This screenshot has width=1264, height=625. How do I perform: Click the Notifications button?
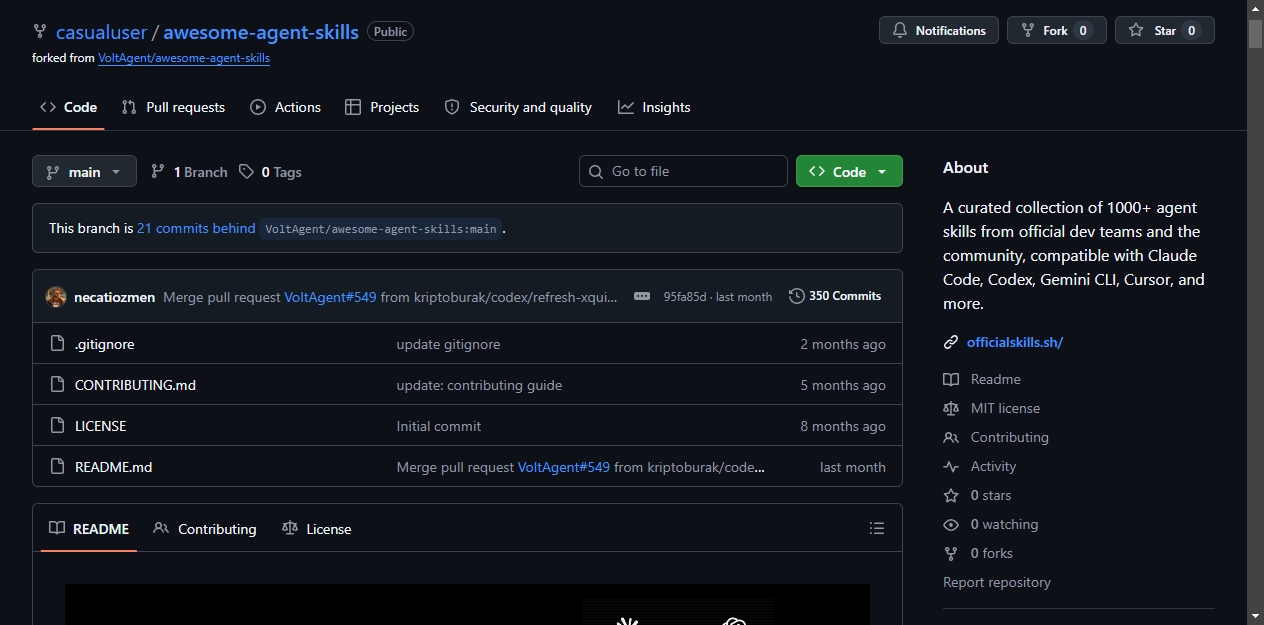coord(939,31)
